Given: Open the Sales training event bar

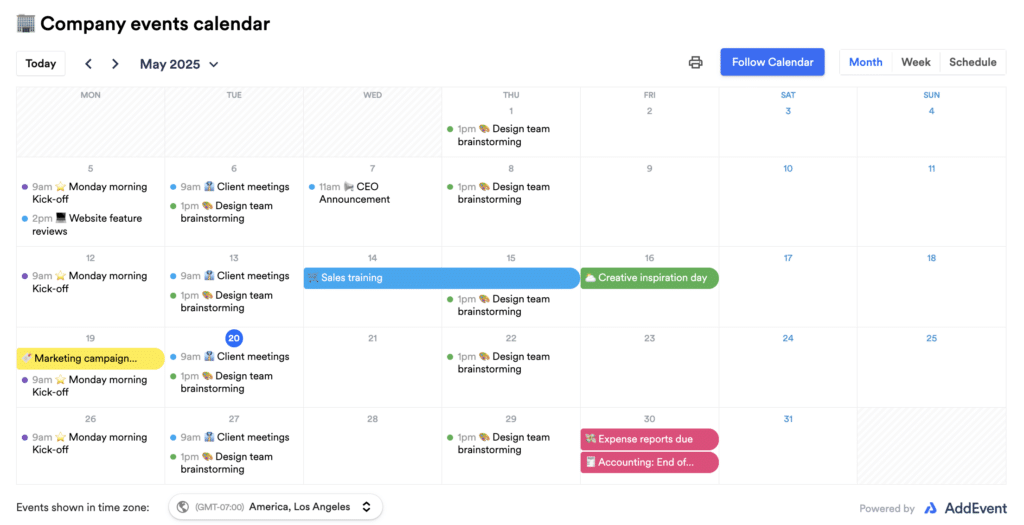Looking at the screenshot, I should [x=441, y=278].
